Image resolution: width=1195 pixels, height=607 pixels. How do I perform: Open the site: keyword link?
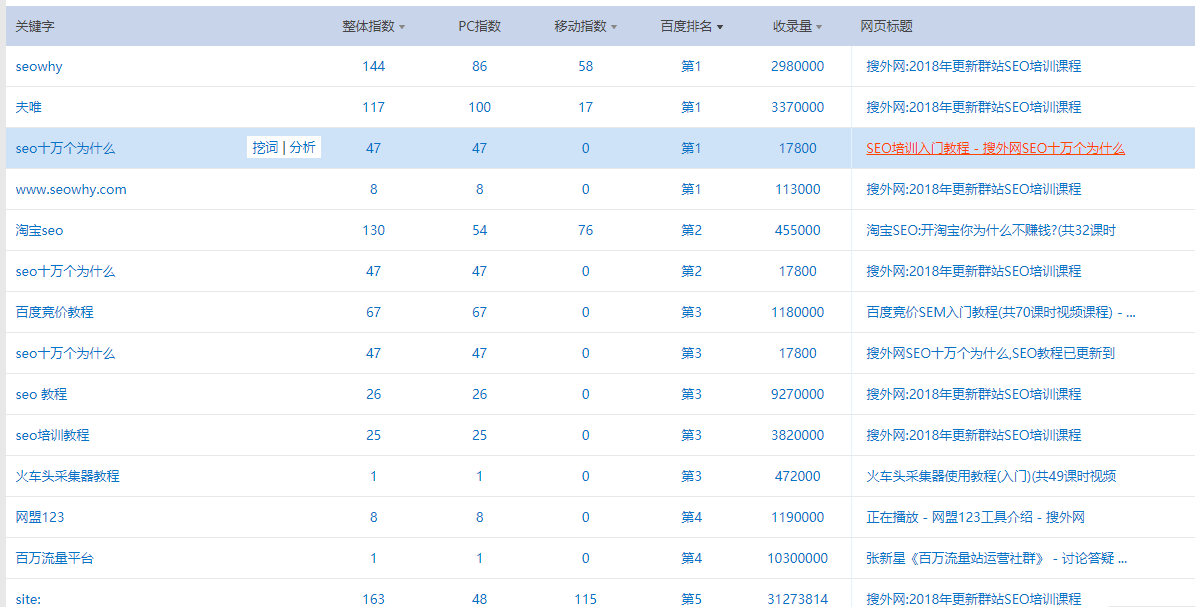coord(28,599)
